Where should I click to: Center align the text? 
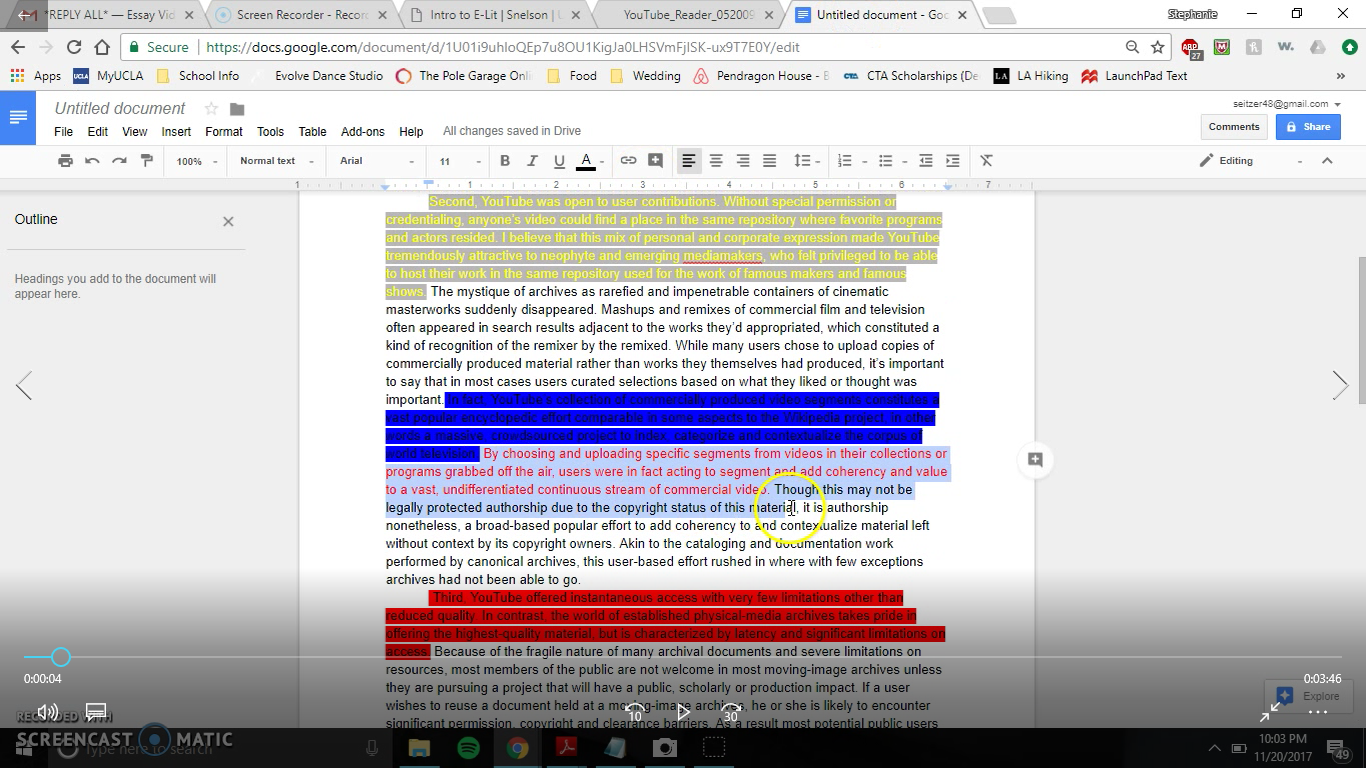coord(716,161)
